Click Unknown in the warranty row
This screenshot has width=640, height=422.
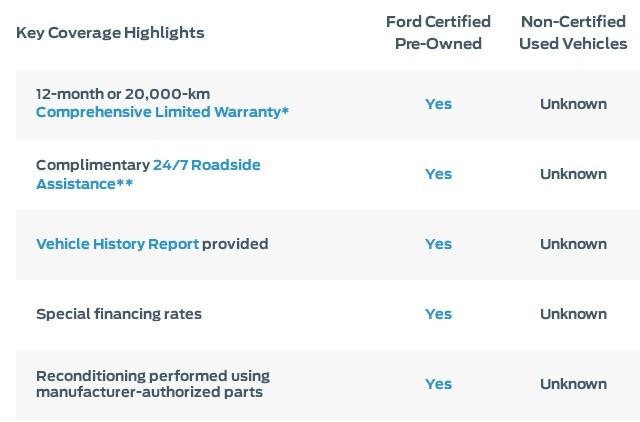[x=573, y=104]
